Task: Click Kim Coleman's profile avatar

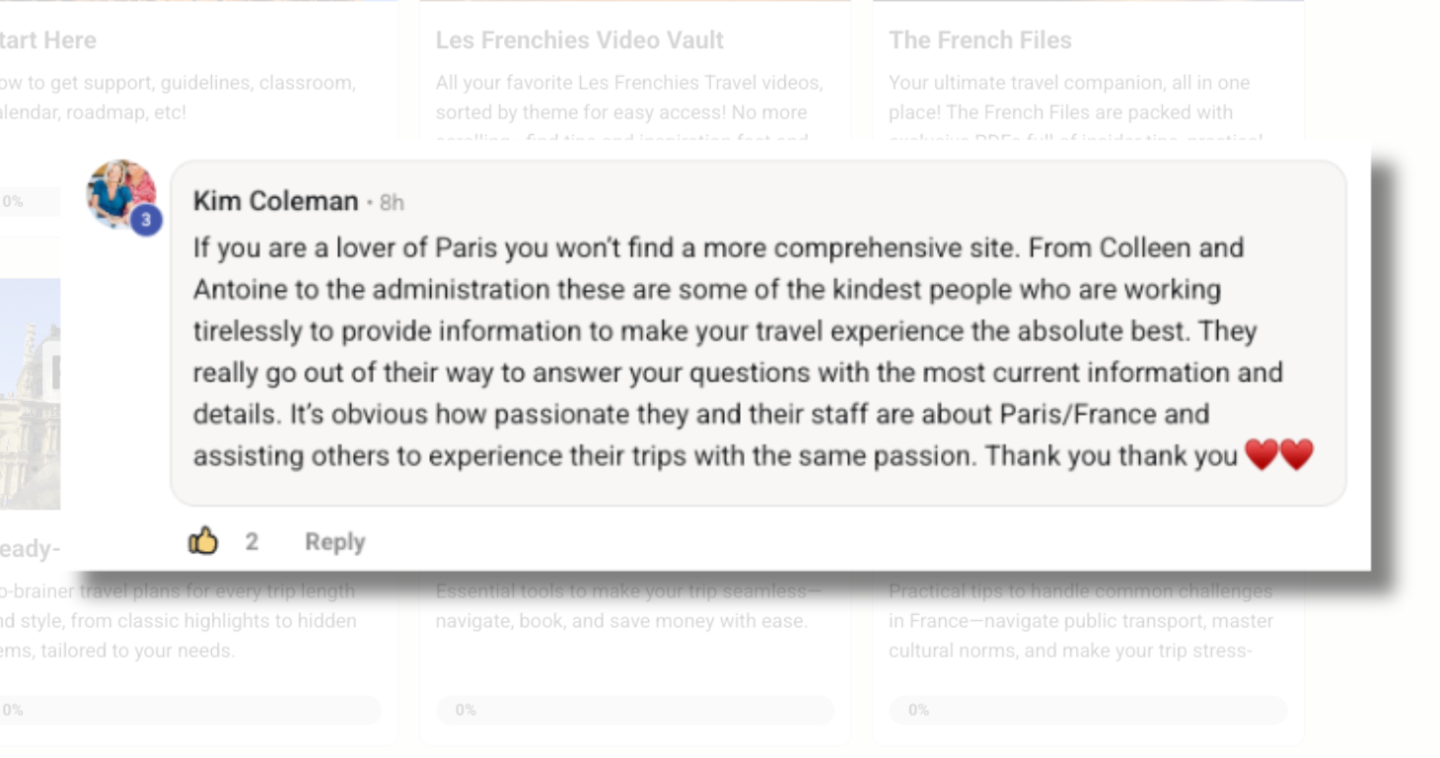Action: [119, 192]
